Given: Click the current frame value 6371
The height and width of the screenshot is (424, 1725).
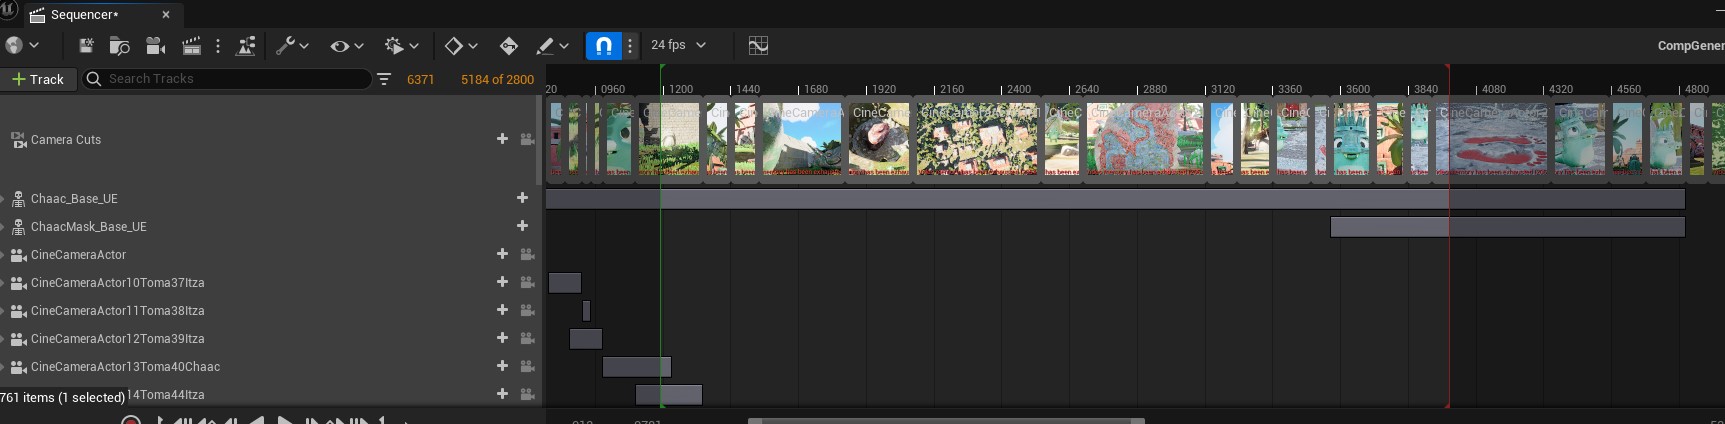Looking at the screenshot, I should click(x=420, y=79).
